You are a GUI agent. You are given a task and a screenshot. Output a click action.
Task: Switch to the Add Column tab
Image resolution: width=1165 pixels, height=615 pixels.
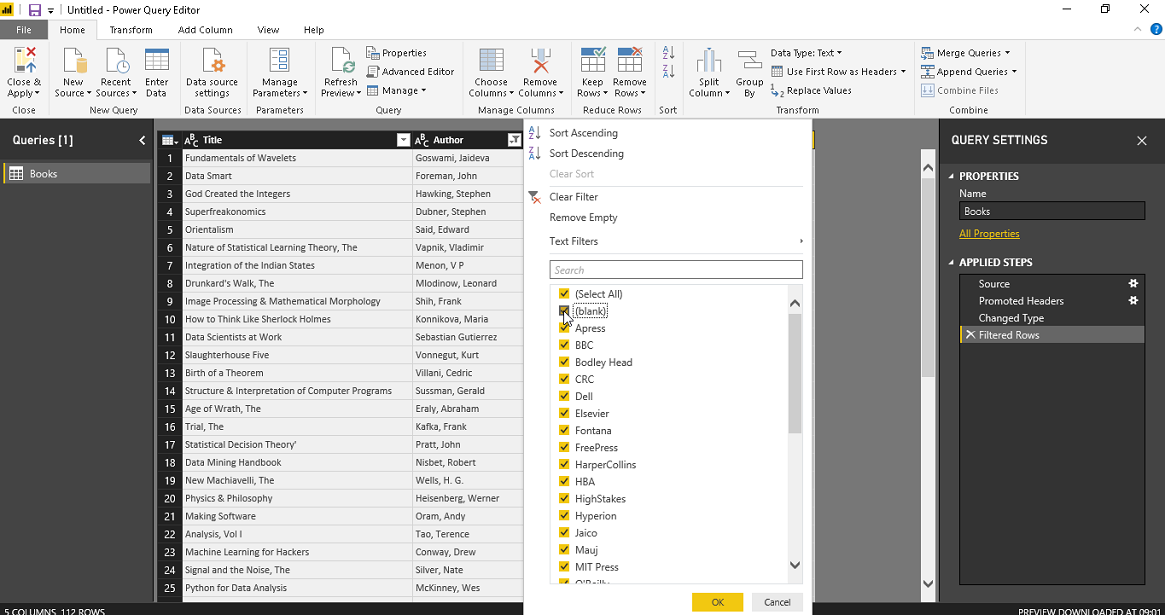click(x=205, y=30)
